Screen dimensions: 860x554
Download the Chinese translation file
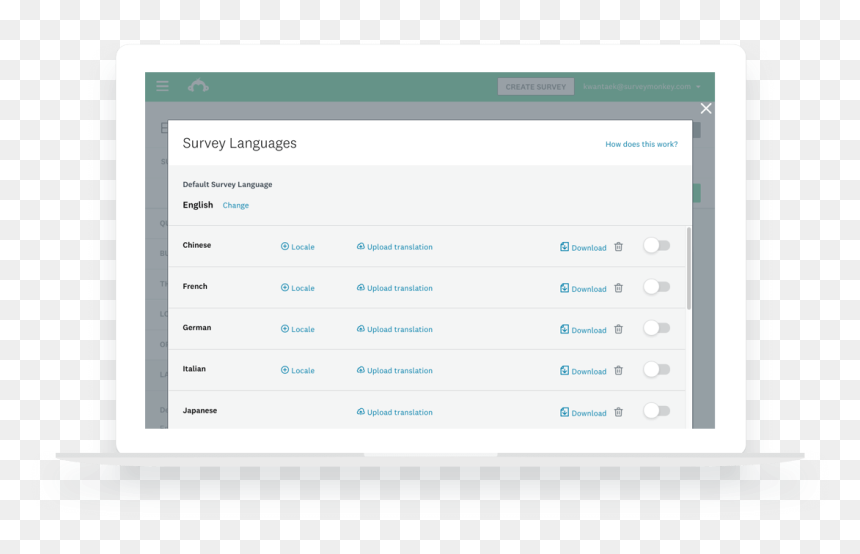click(583, 247)
